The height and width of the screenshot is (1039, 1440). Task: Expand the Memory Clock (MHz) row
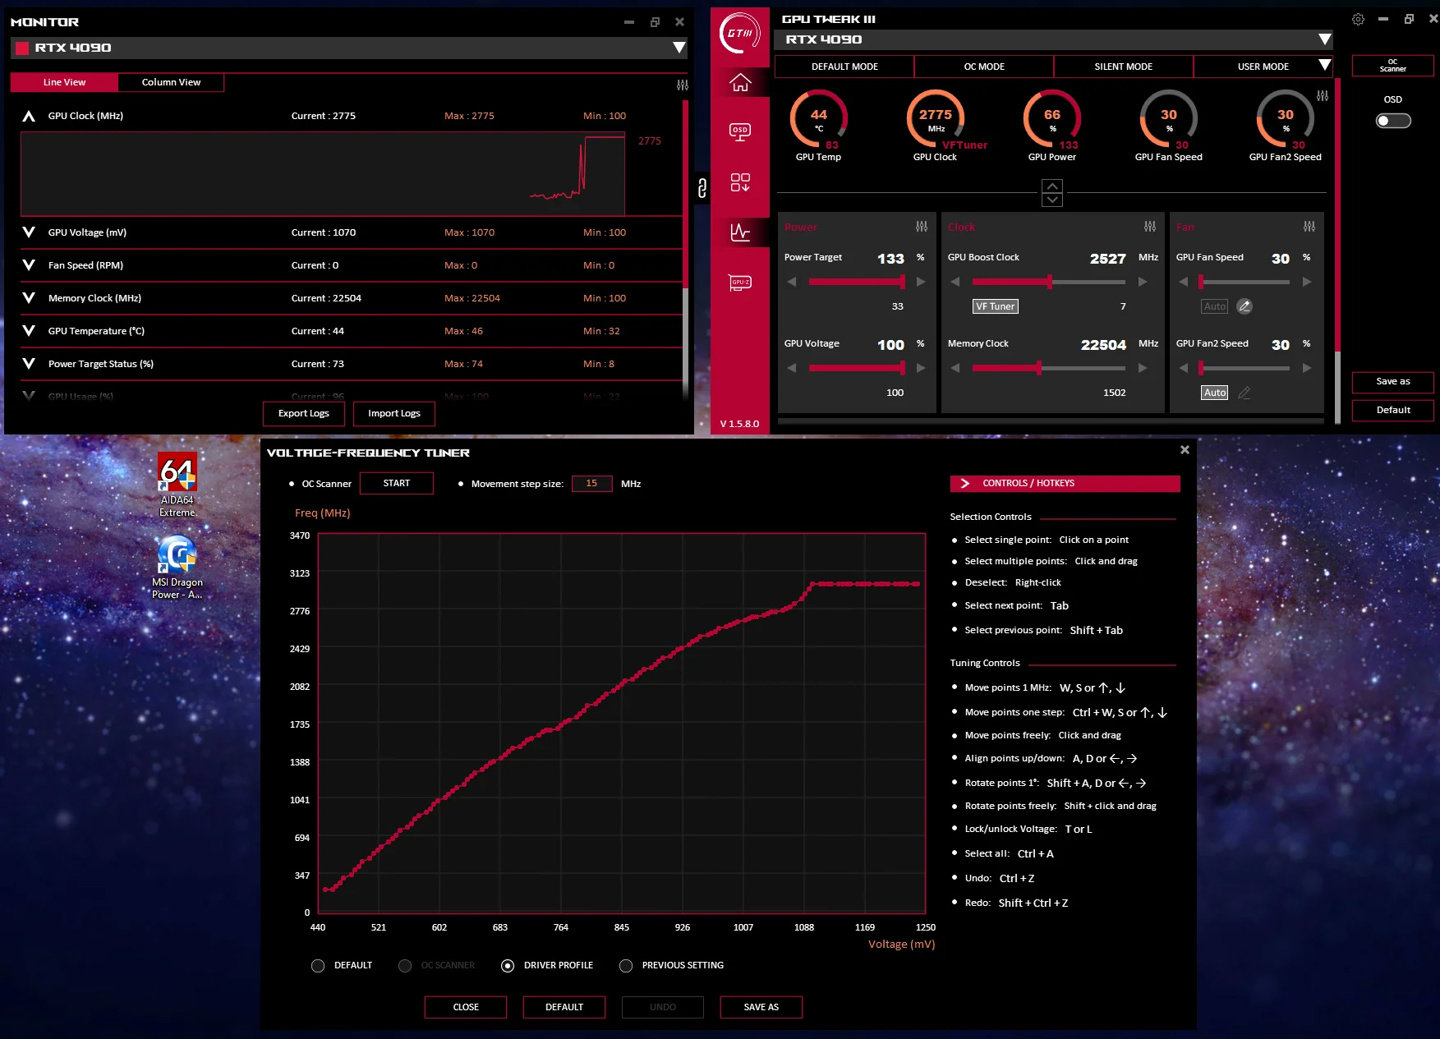[x=29, y=298]
